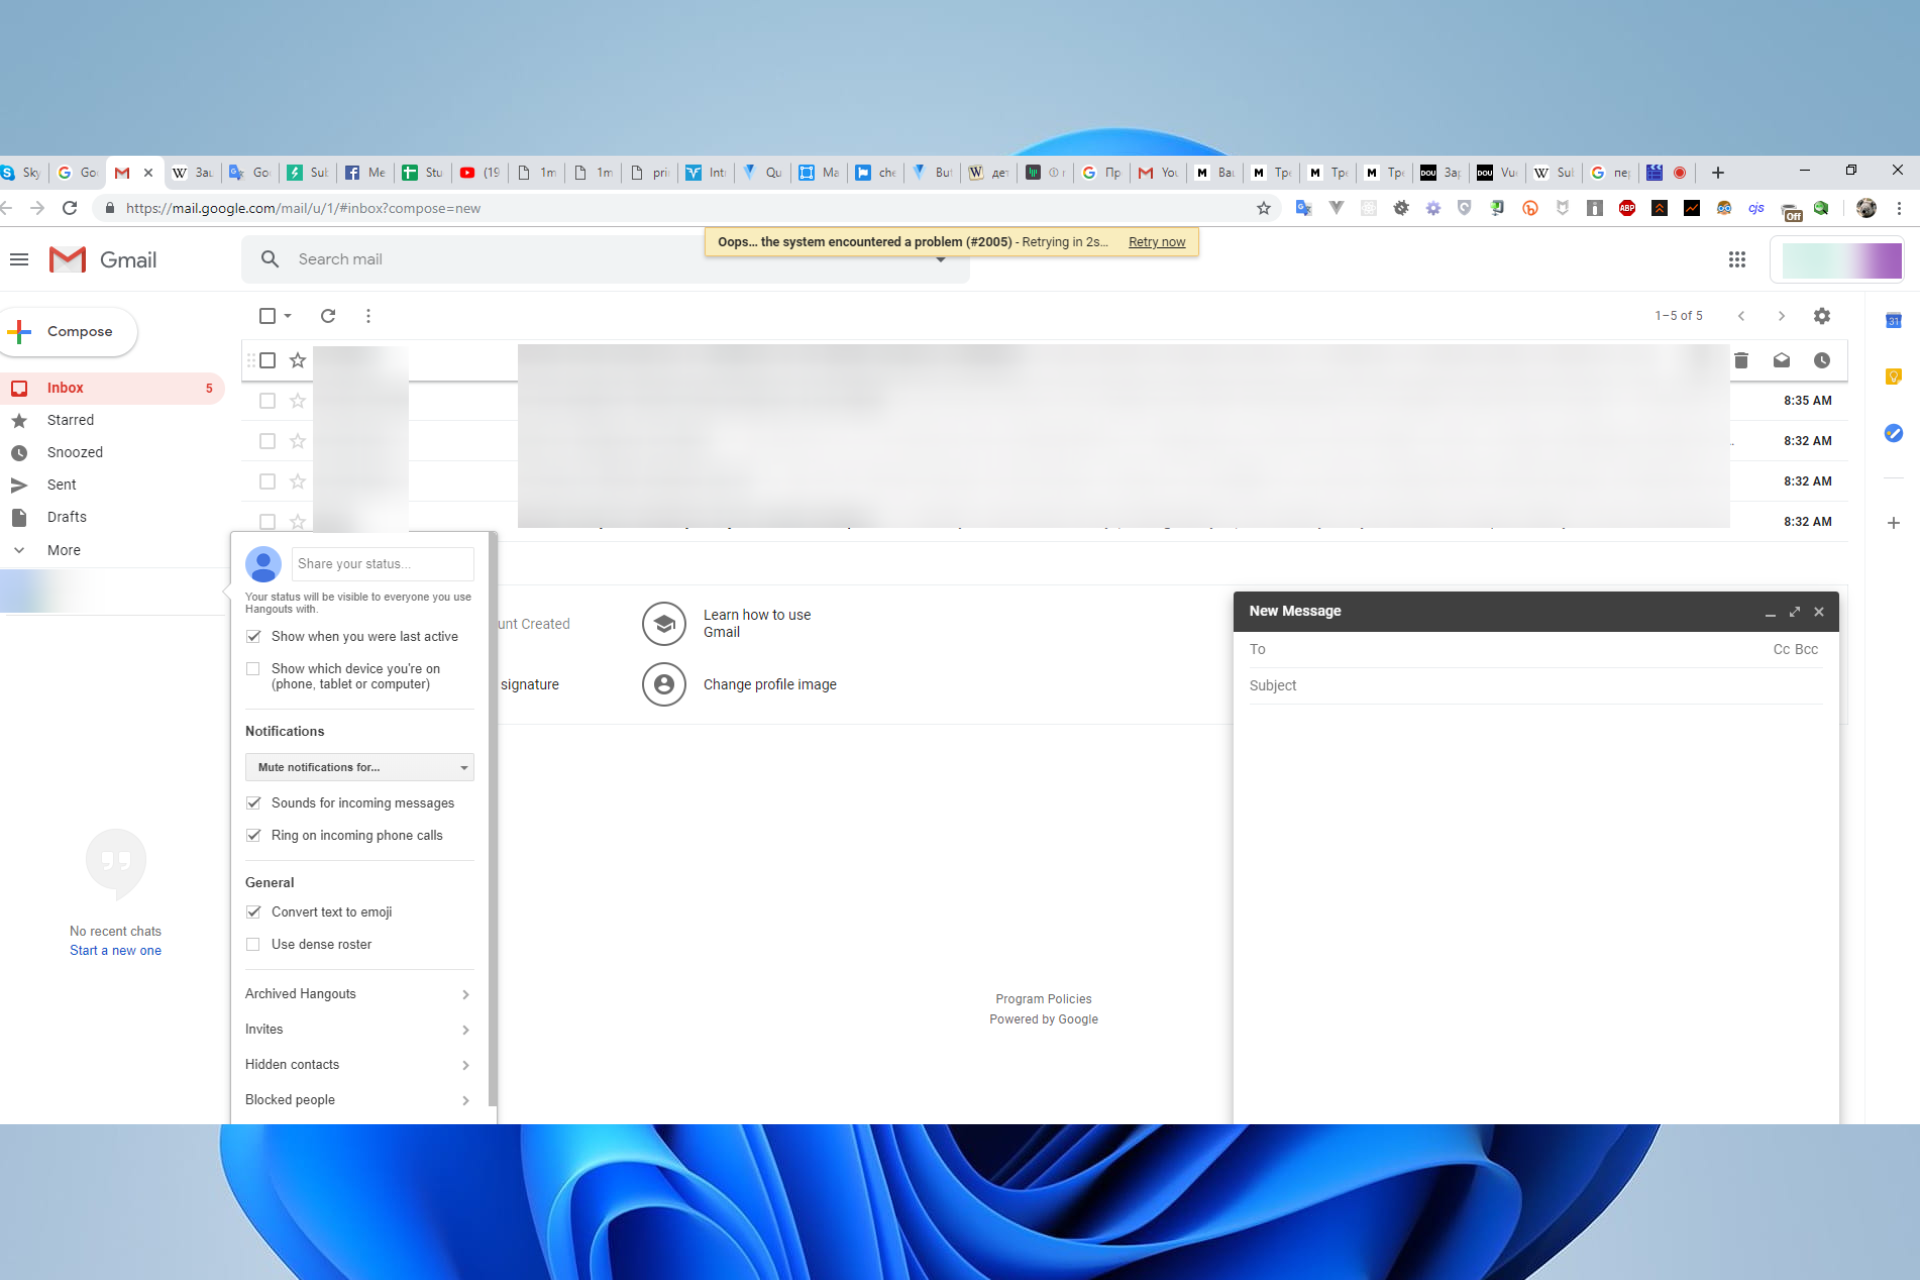Click the Learn how to use Gmail icon
This screenshot has width=1920, height=1280.
click(x=664, y=624)
